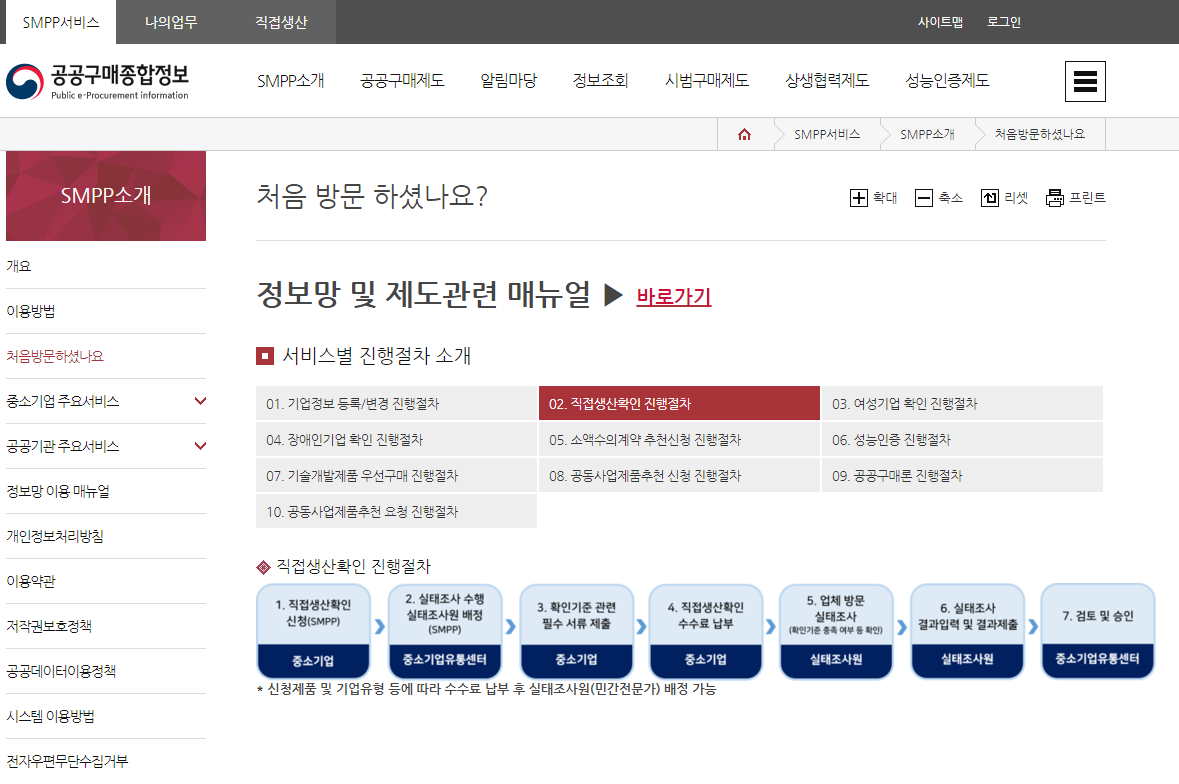Click the 사이트맵 link
The height and width of the screenshot is (784, 1179).
click(940, 22)
